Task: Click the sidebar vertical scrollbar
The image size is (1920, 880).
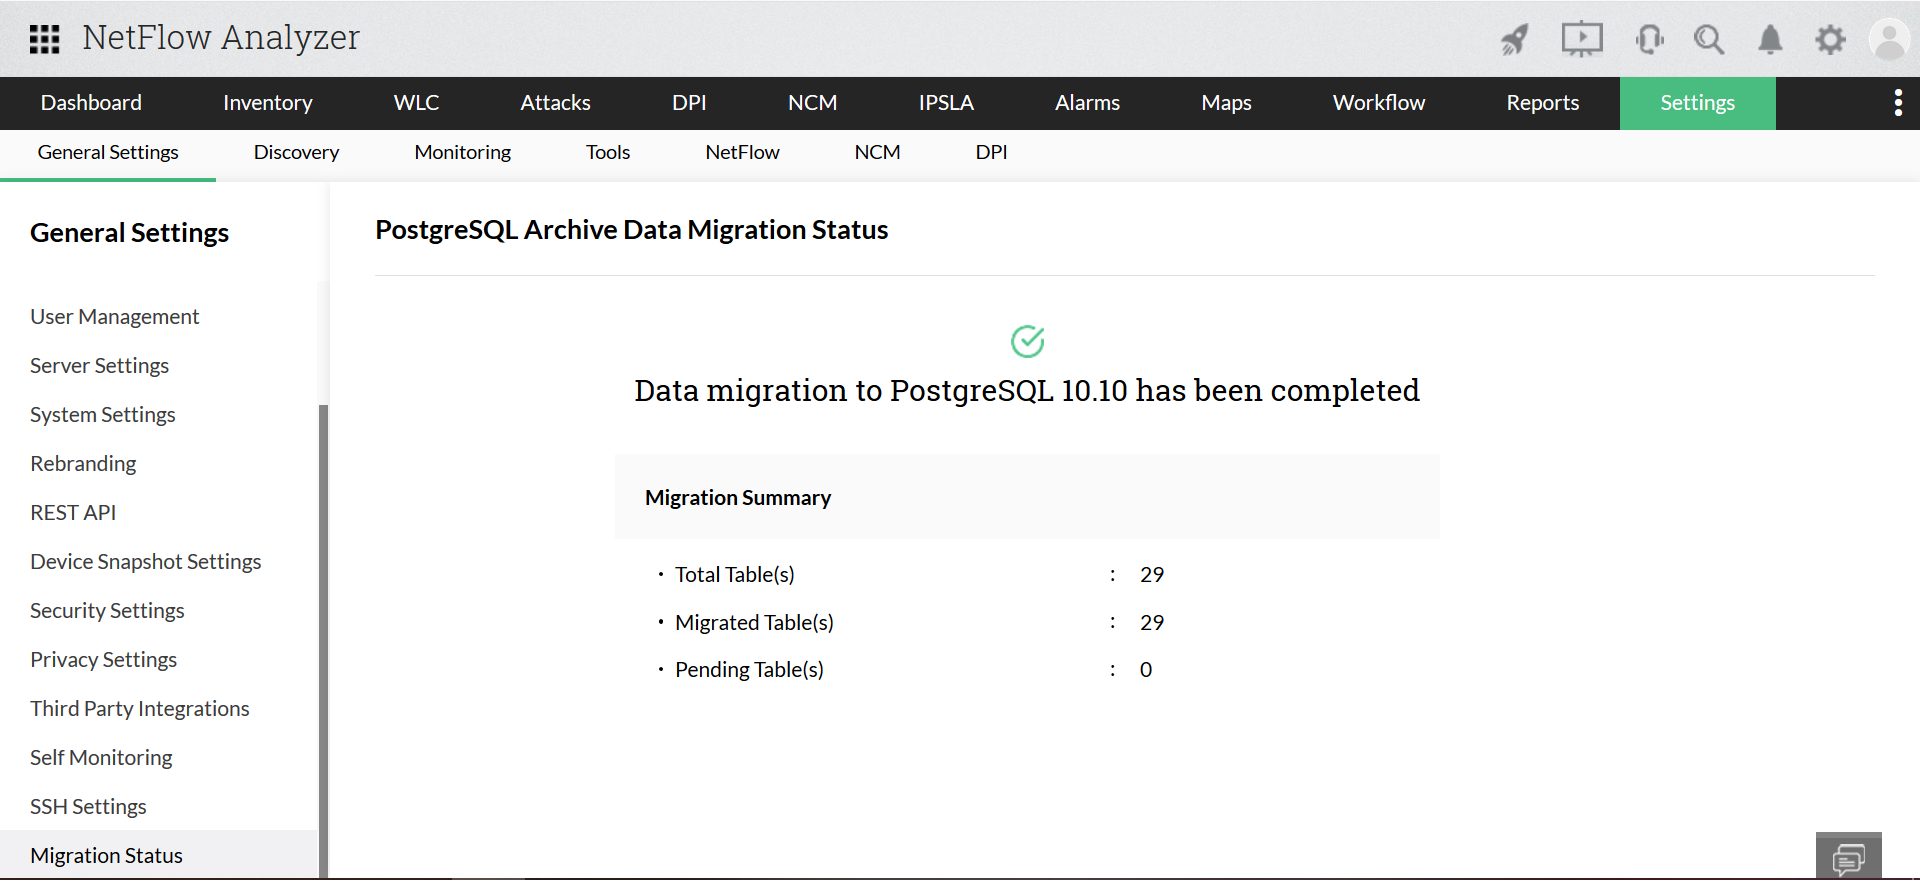Action: [323, 641]
